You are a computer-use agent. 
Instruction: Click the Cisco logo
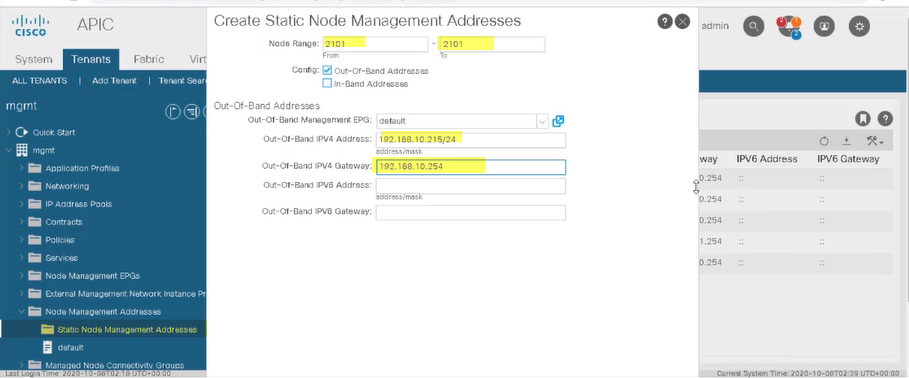pyautogui.click(x=31, y=26)
